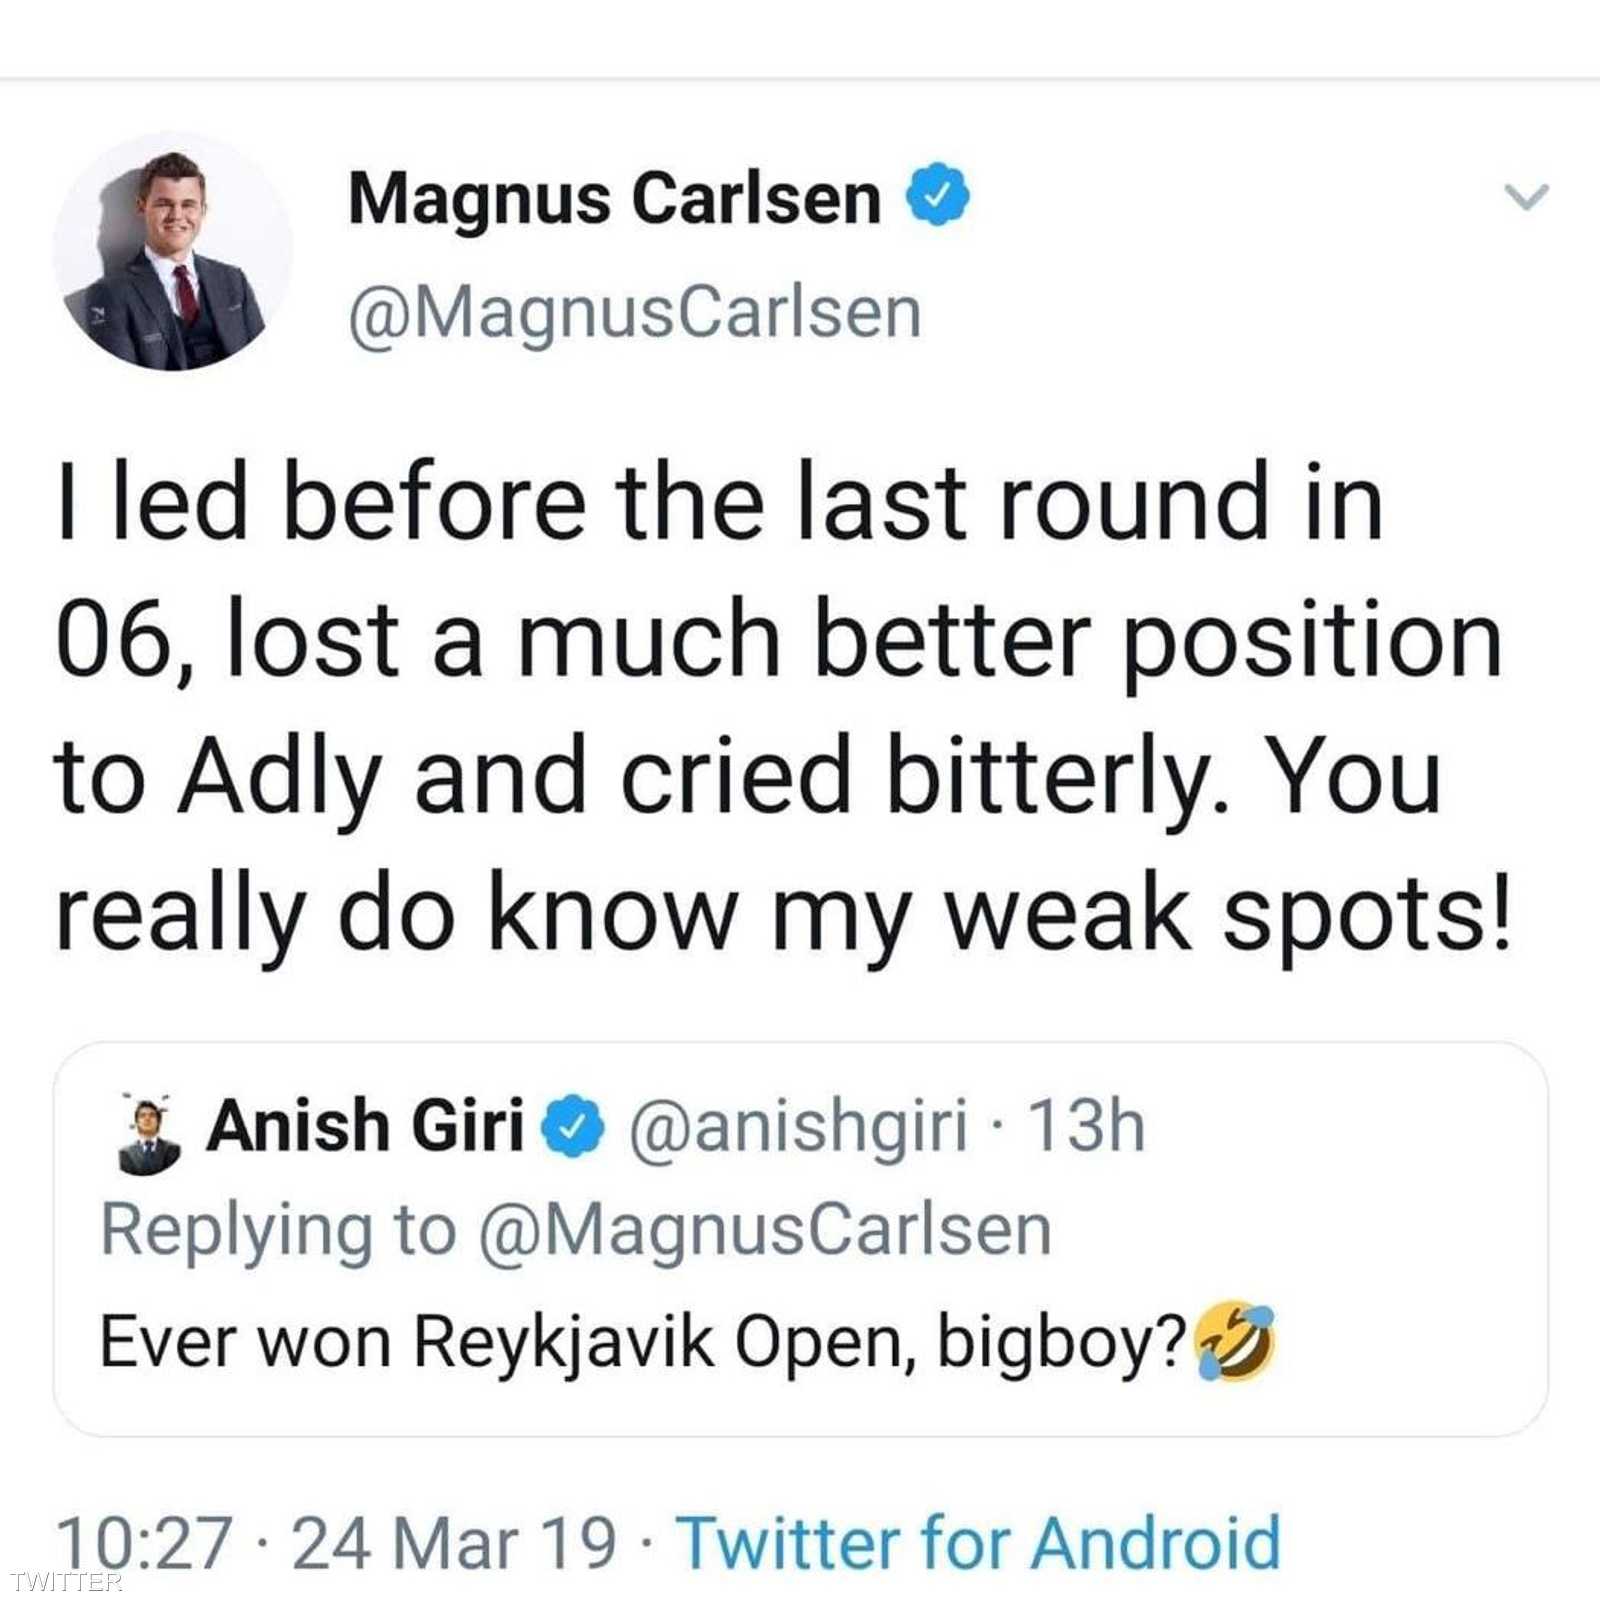Click Magnus Carlsen's profile picture
Image resolution: width=1600 pixels, height=1600 pixels.
point(172,252)
